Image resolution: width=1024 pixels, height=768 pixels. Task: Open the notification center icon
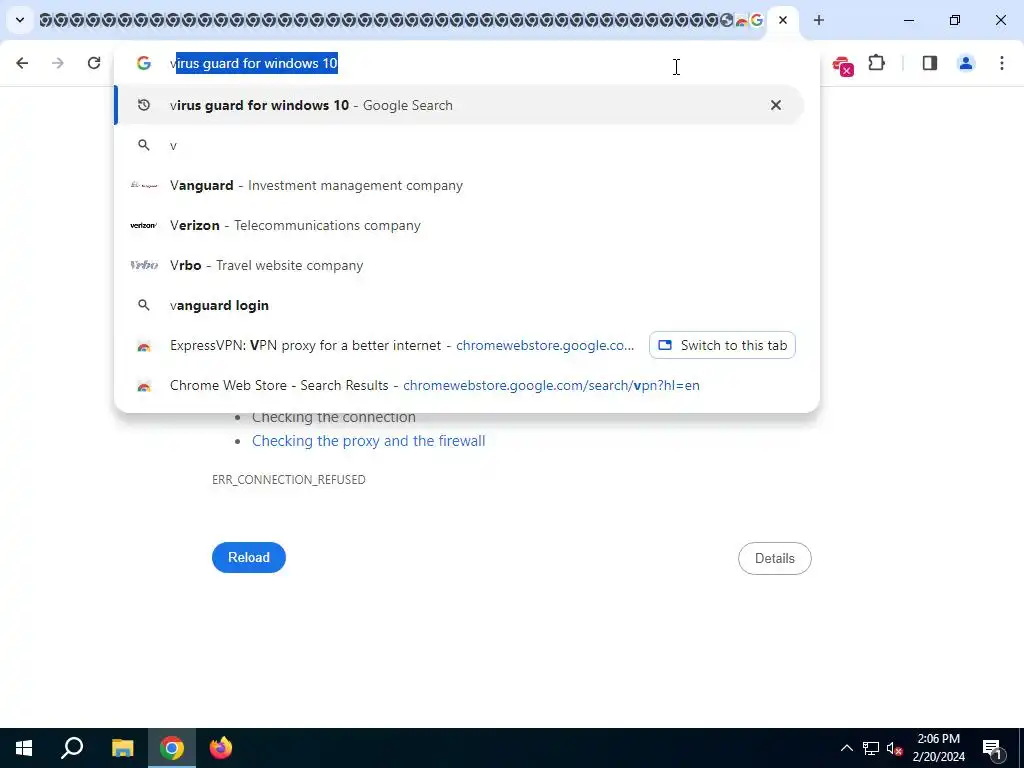pos(992,748)
